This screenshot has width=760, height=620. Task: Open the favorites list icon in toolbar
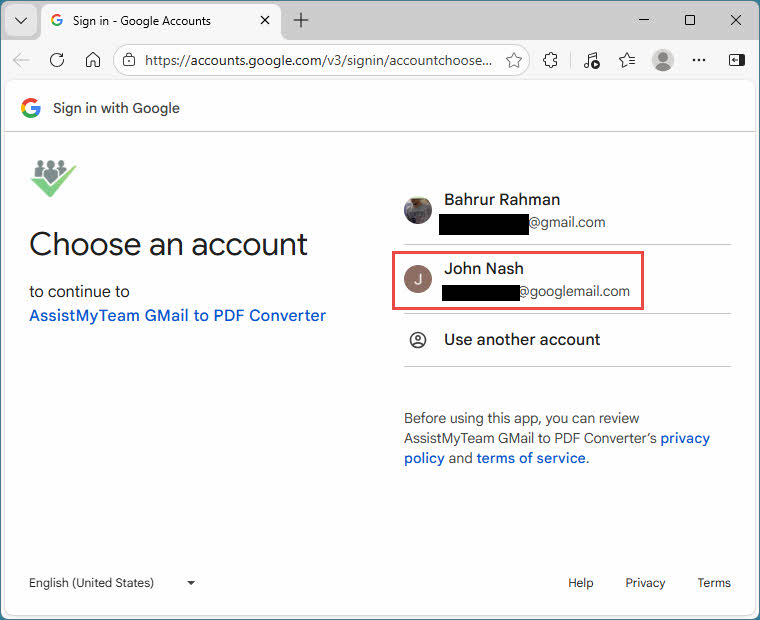627,60
